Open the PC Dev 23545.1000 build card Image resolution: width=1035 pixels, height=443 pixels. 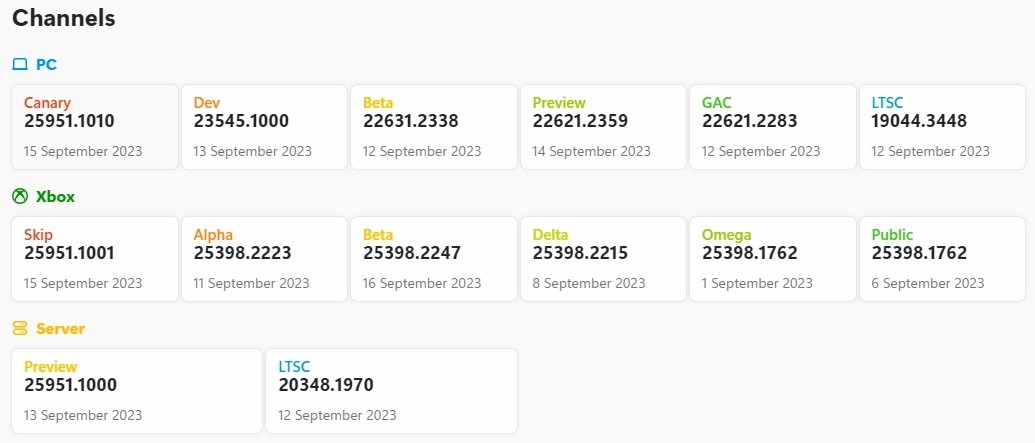click(x=264, y=127)
